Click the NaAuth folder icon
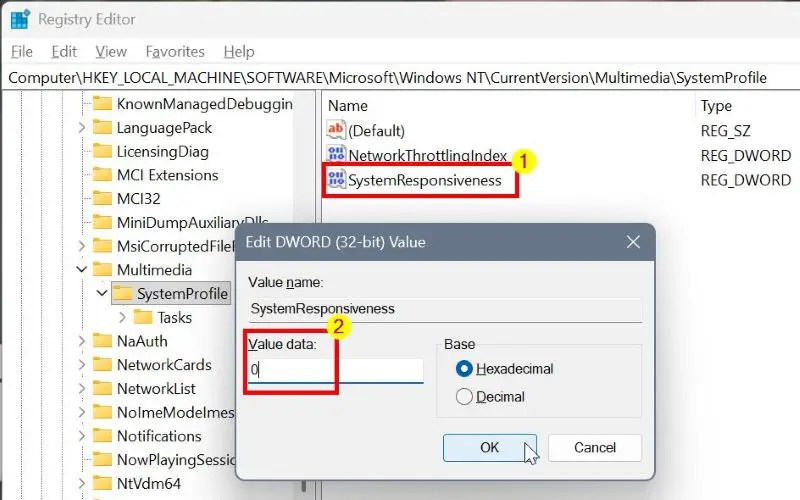 [x=102, y=341]
